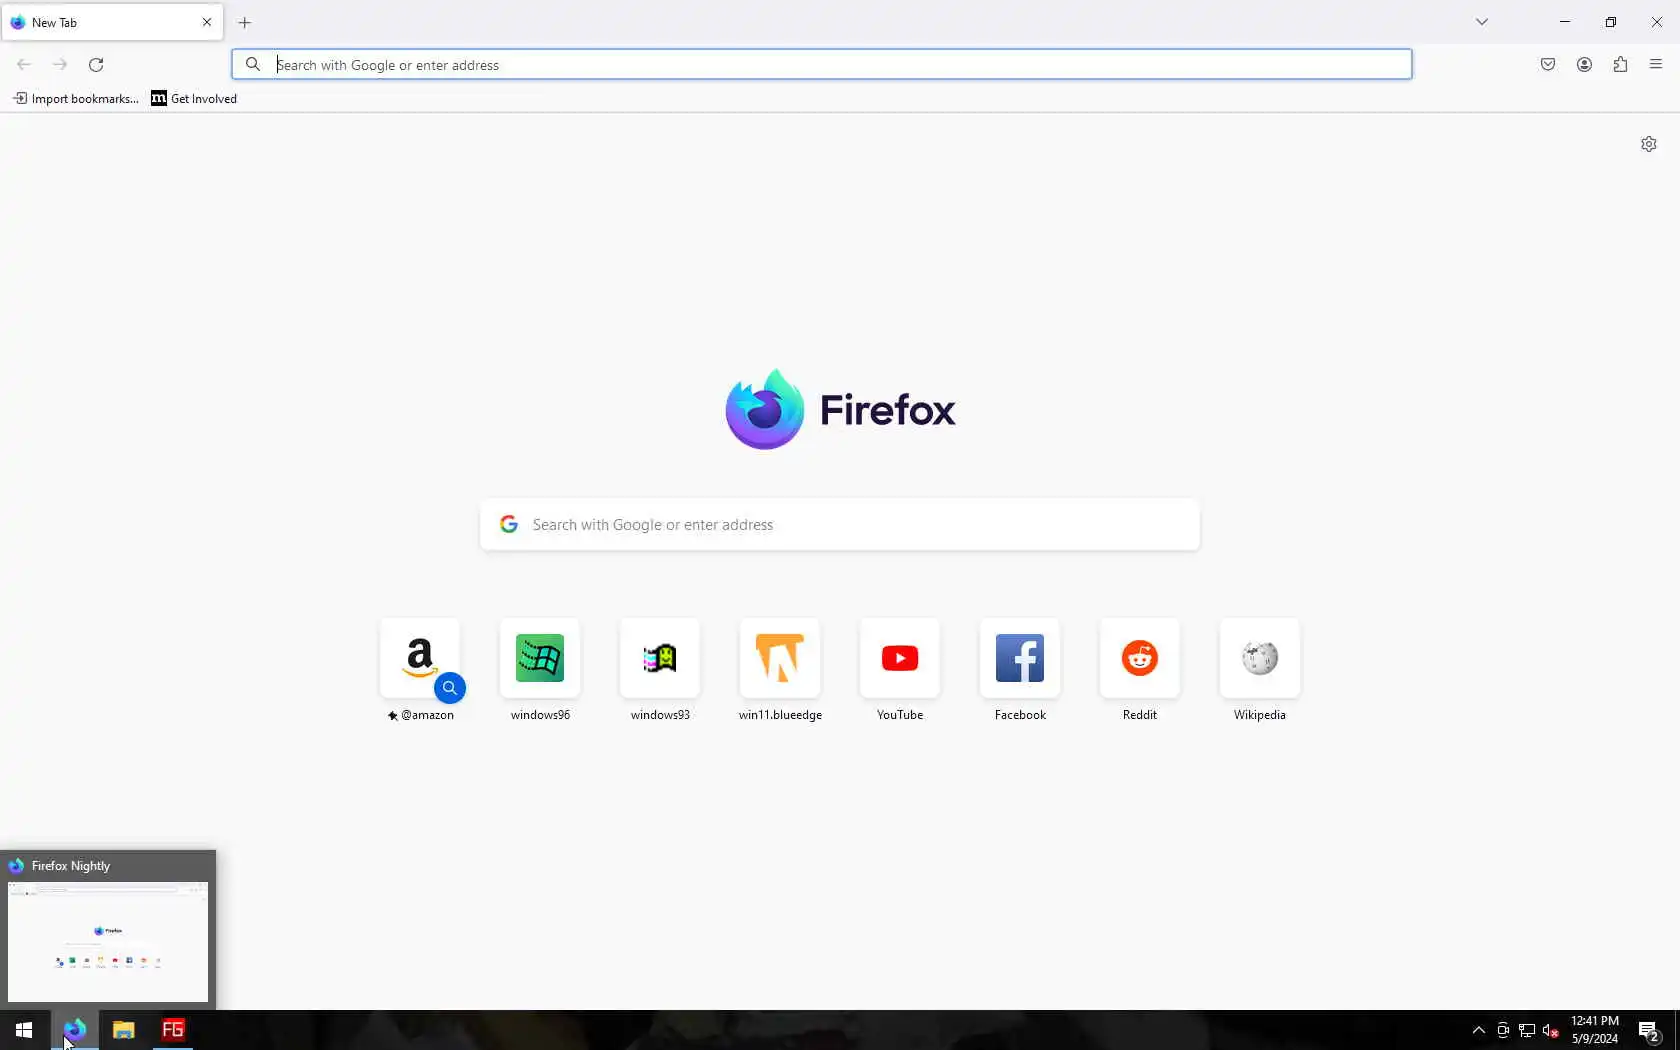Open the Firefox account icon
This screenshot has width=1680, height=1050.
(1584, 64)
